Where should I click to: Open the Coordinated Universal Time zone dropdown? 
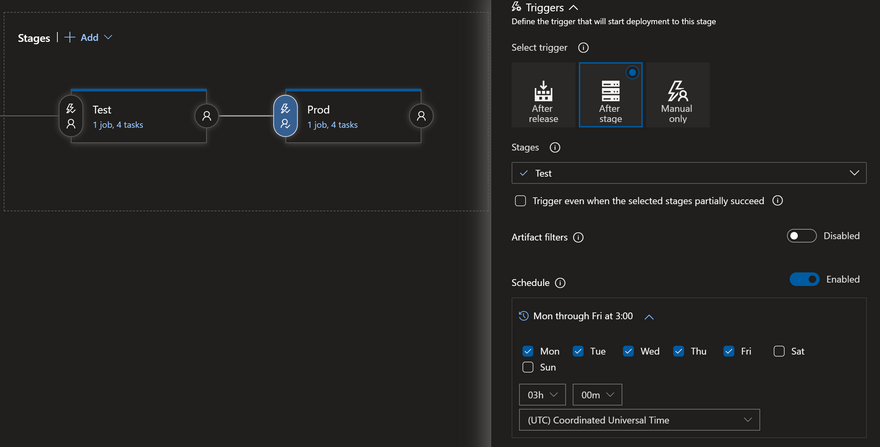pyautogui.click(x=639, y=420)
